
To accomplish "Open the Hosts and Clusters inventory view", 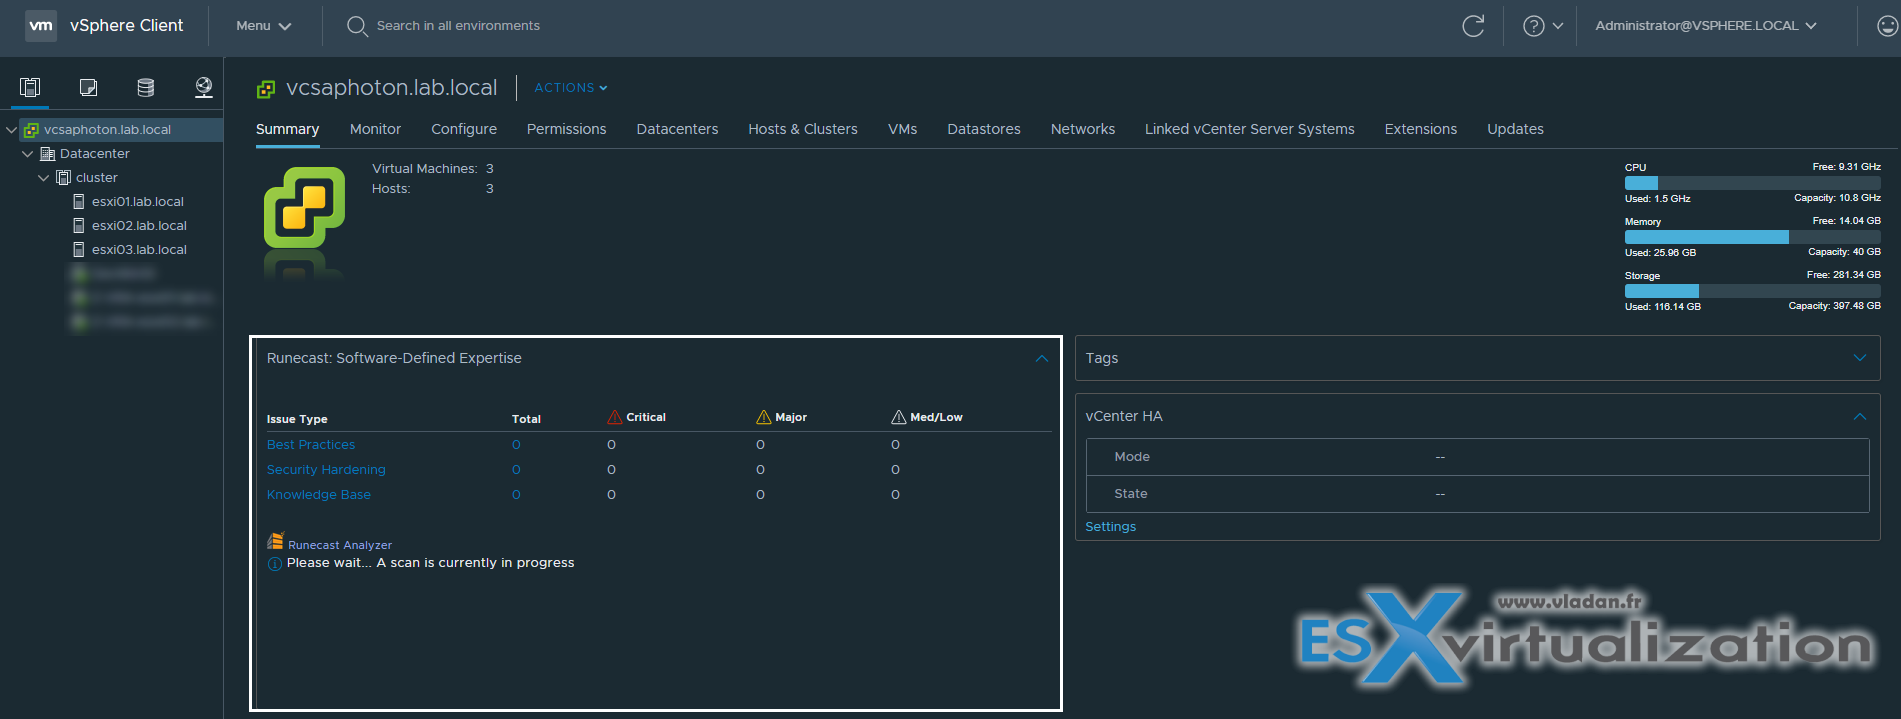I will [30, 87].
